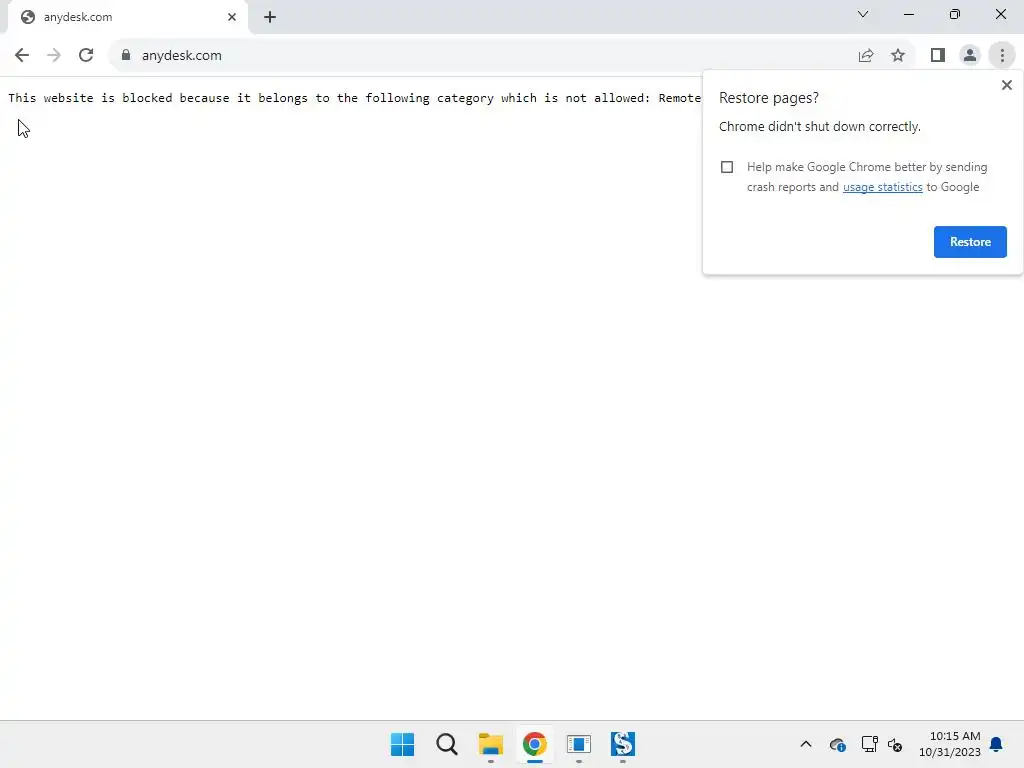
Task: Click the muted volume tray icon
Action: [895, 744]
